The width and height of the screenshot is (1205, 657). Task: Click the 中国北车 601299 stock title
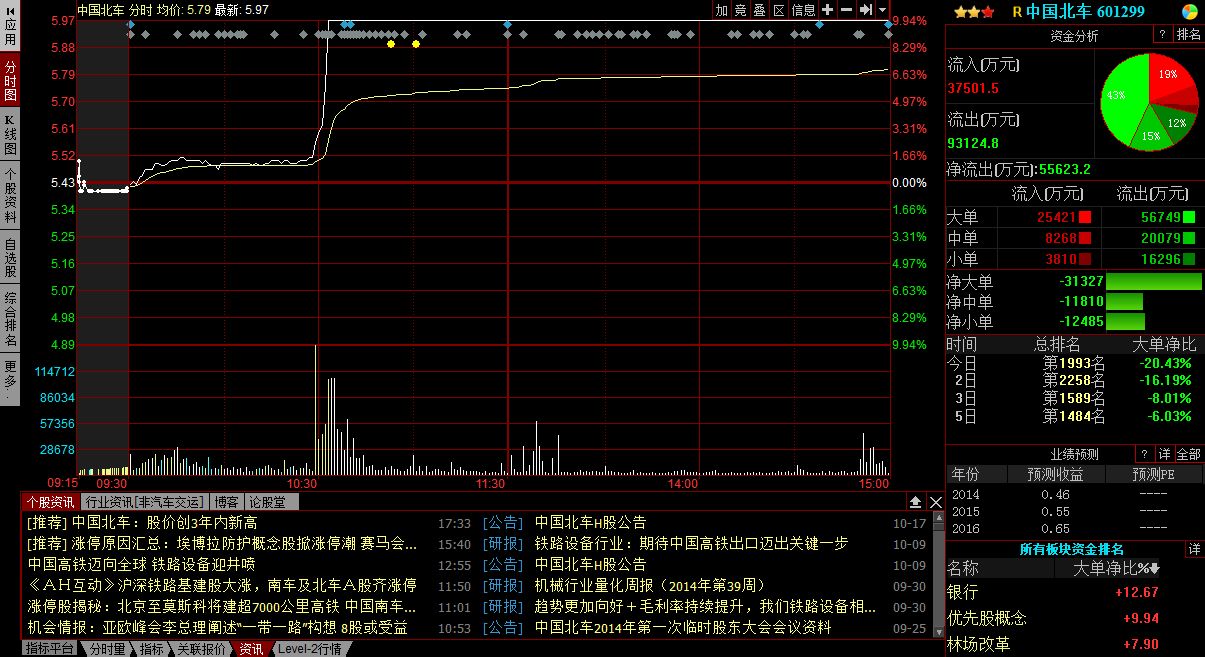click(x=1085, y=12)
